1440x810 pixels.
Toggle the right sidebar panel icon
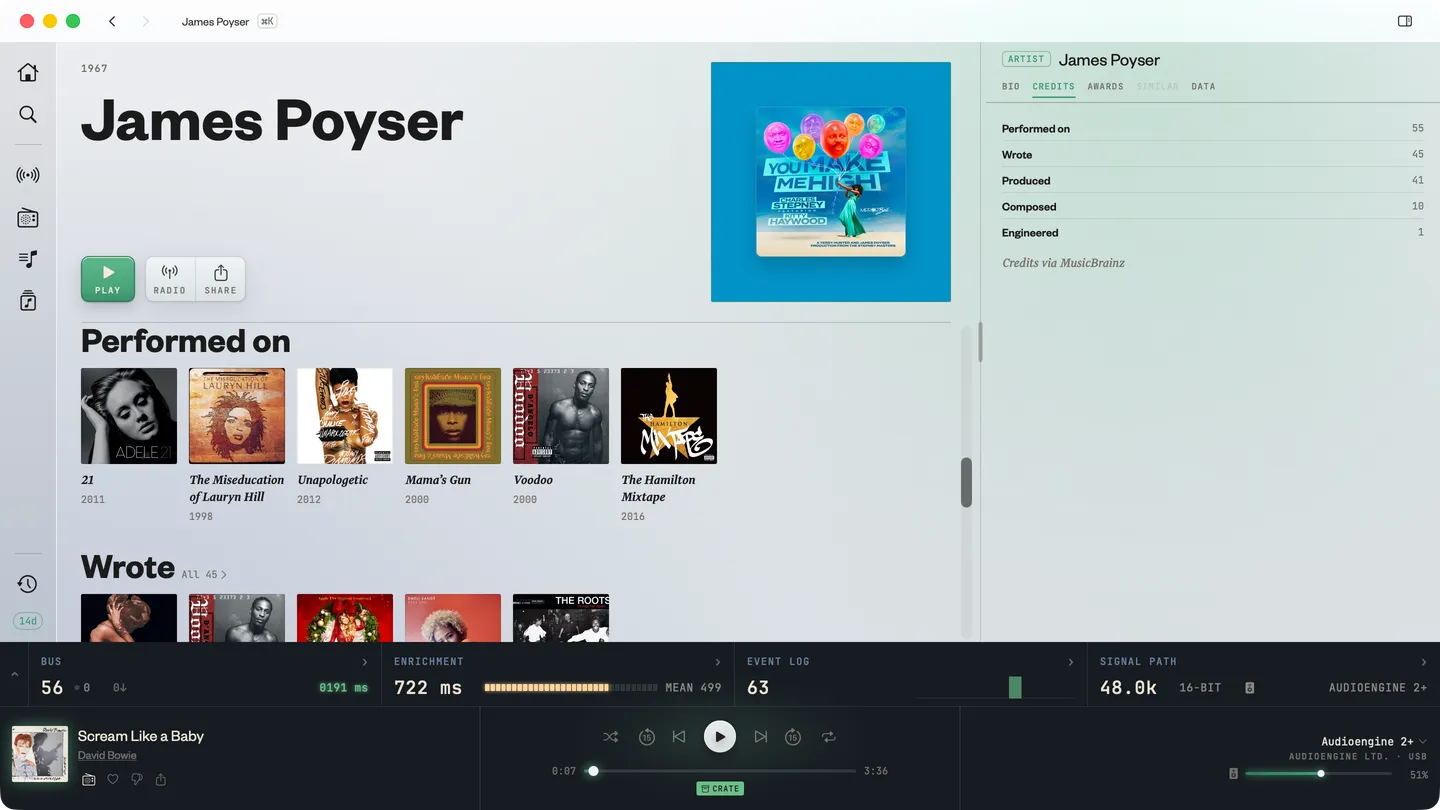(x=1405, y=21)
